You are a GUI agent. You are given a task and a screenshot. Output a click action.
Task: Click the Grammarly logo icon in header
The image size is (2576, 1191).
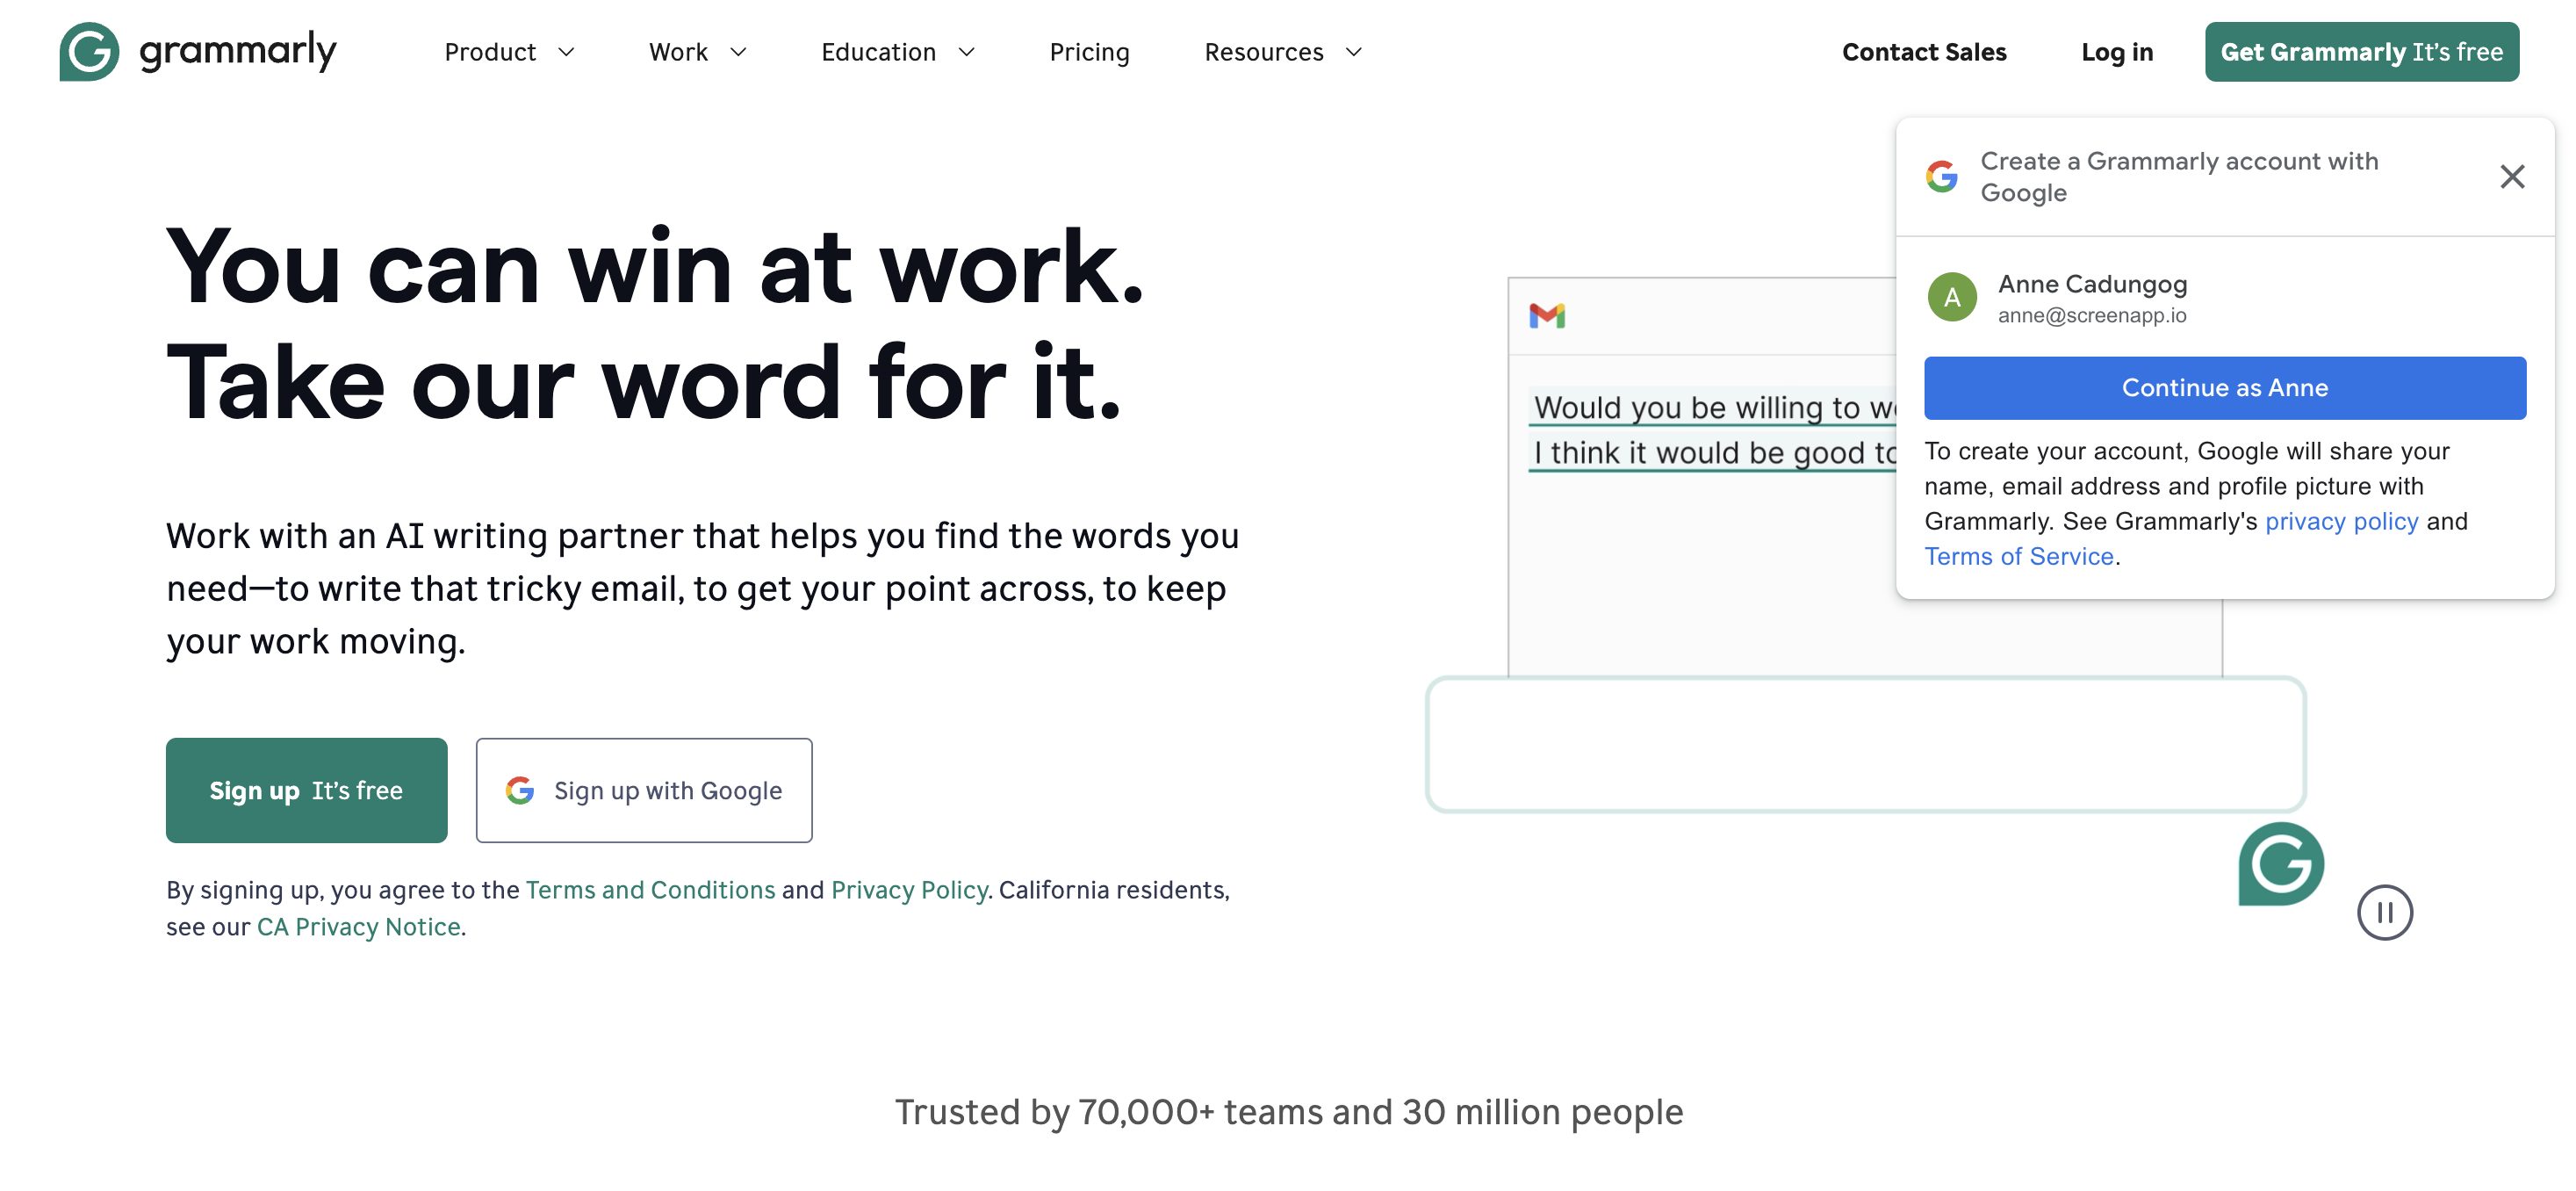click(89, 52)
